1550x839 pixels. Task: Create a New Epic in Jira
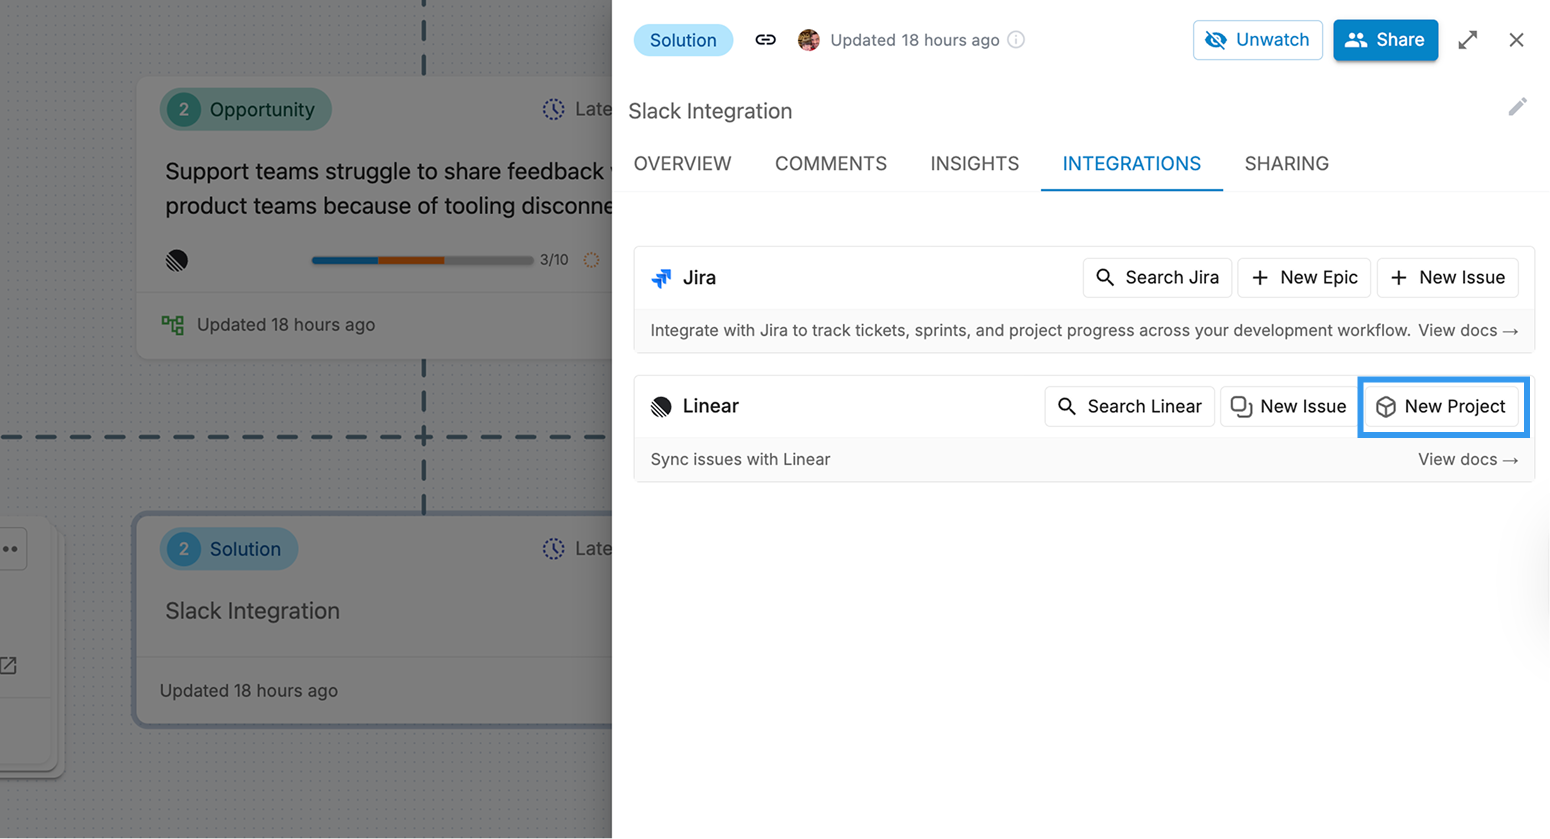[x=1304, y=278]
